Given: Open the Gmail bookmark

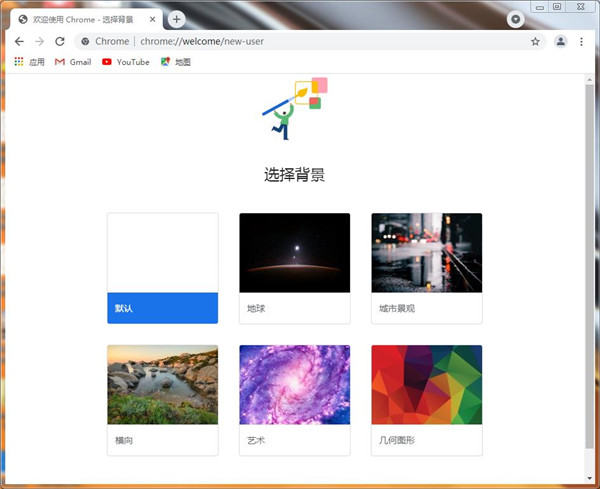Looking at the screenshot, I should click(72, 62).
